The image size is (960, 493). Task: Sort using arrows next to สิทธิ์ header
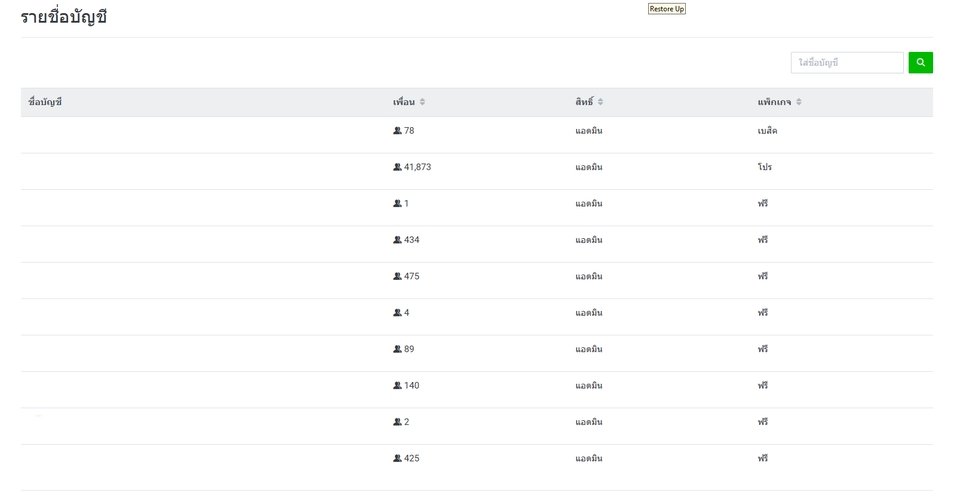(x=601, y=102)
